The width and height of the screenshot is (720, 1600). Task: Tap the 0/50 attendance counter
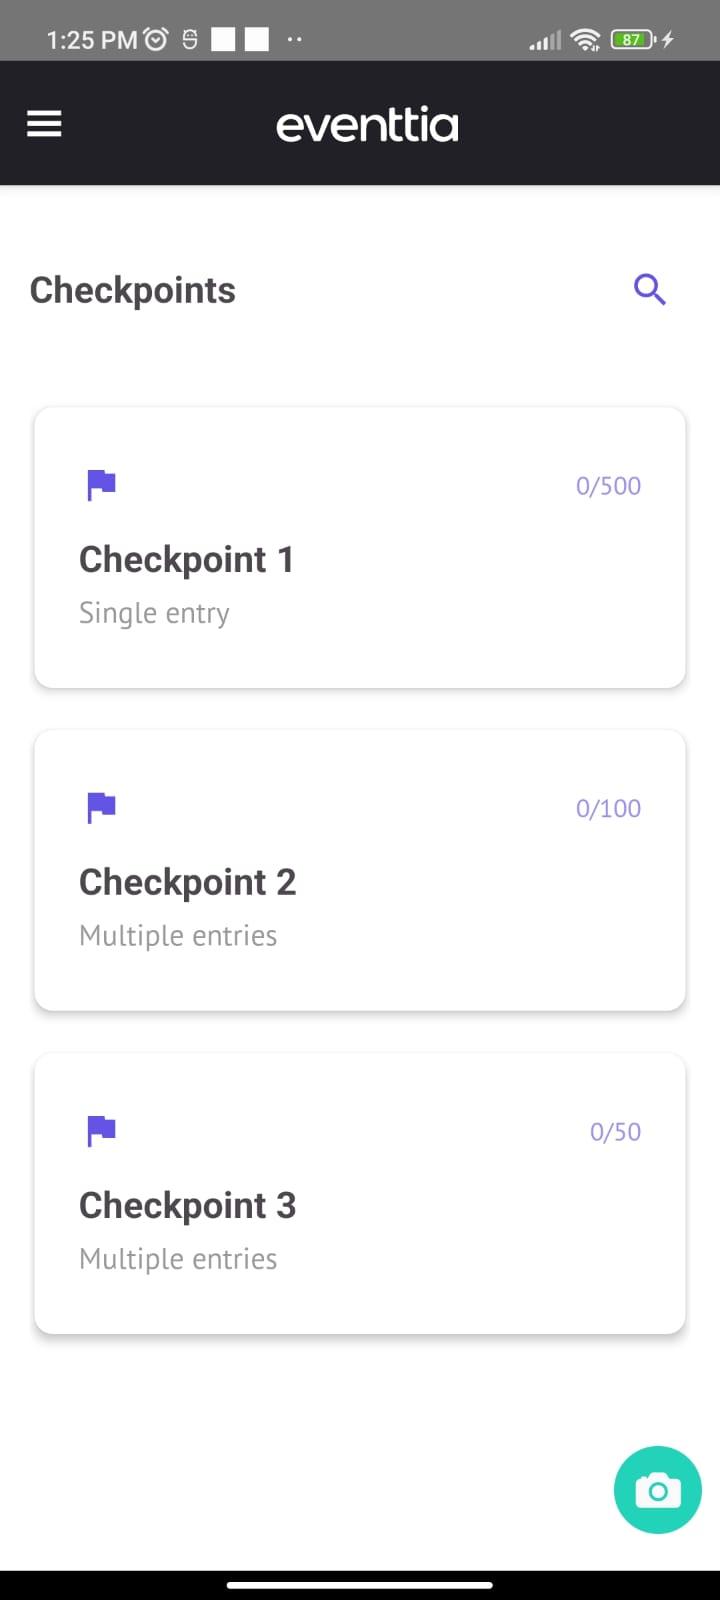[x=615, y=1132]
